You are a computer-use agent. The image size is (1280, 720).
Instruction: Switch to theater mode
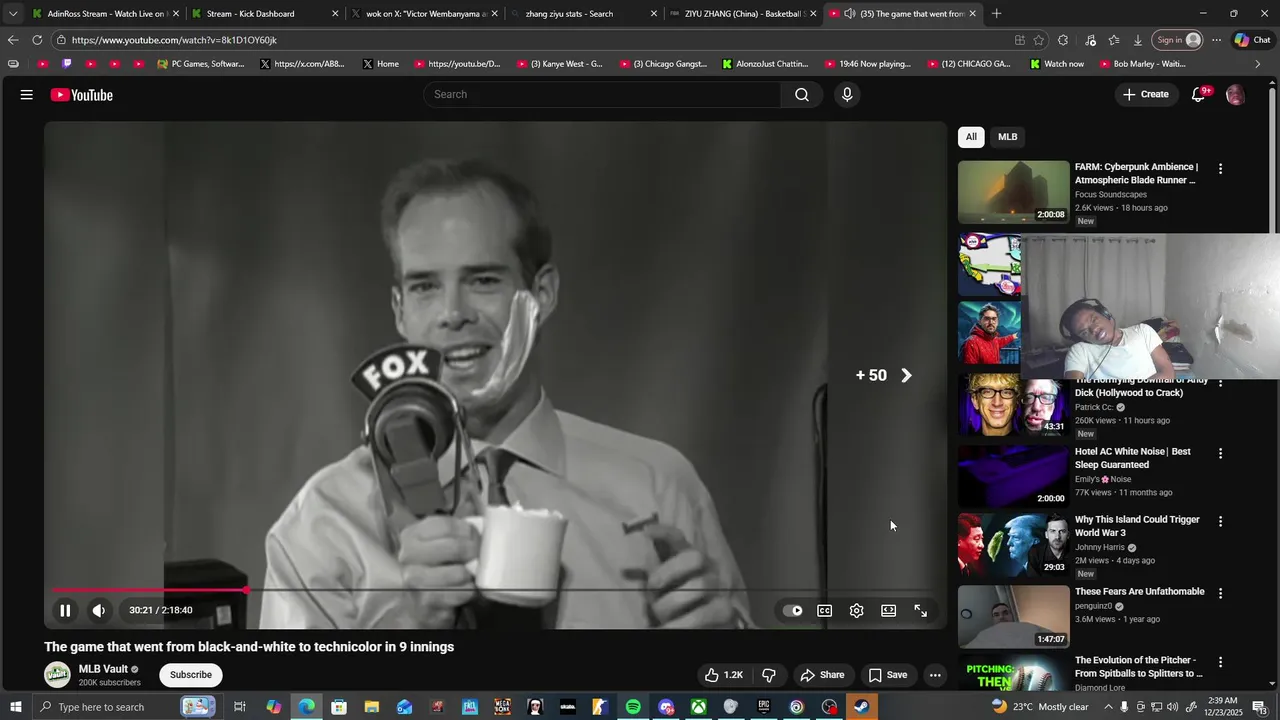point(889,610)
